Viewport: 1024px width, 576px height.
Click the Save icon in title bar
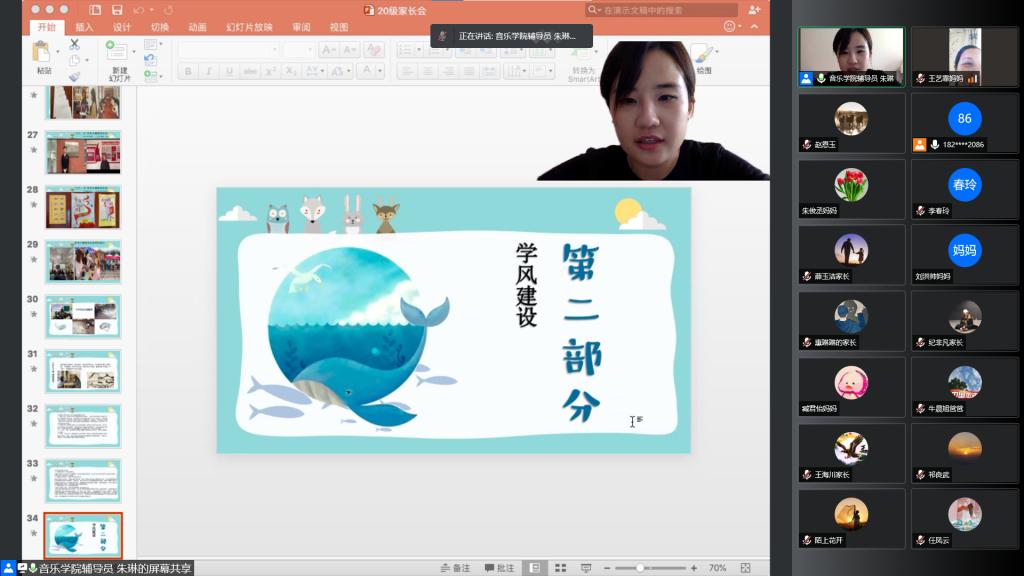click(x=117, y=10)
